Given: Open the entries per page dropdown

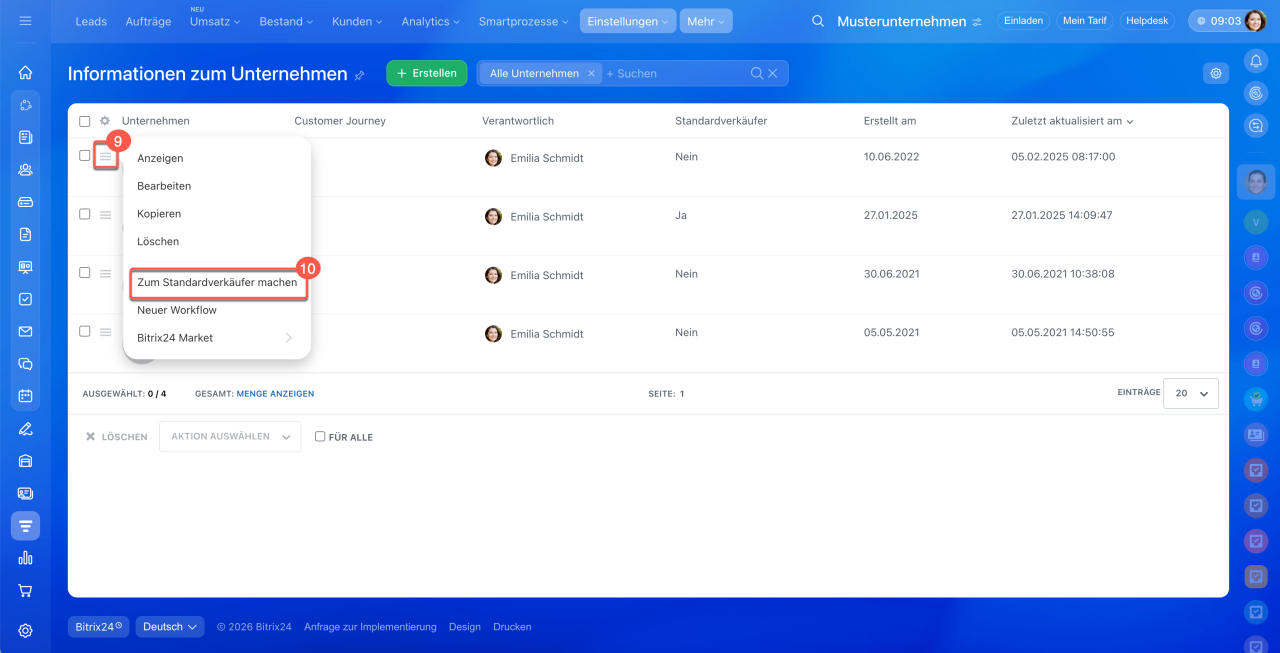Looking at the screenshot, I should pos(1190,394).
